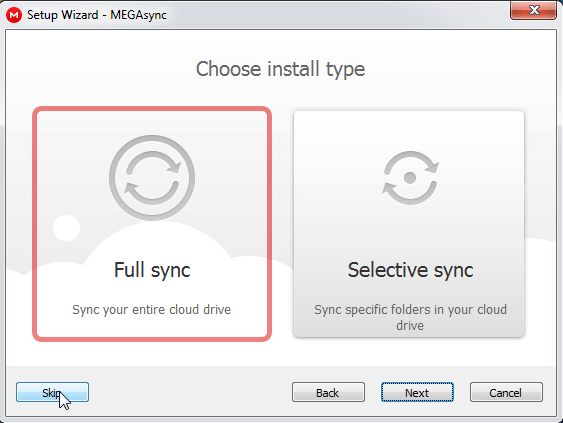Close the Setup Wizard window
This screenshot has height=423, width=563.
point(534,10)
